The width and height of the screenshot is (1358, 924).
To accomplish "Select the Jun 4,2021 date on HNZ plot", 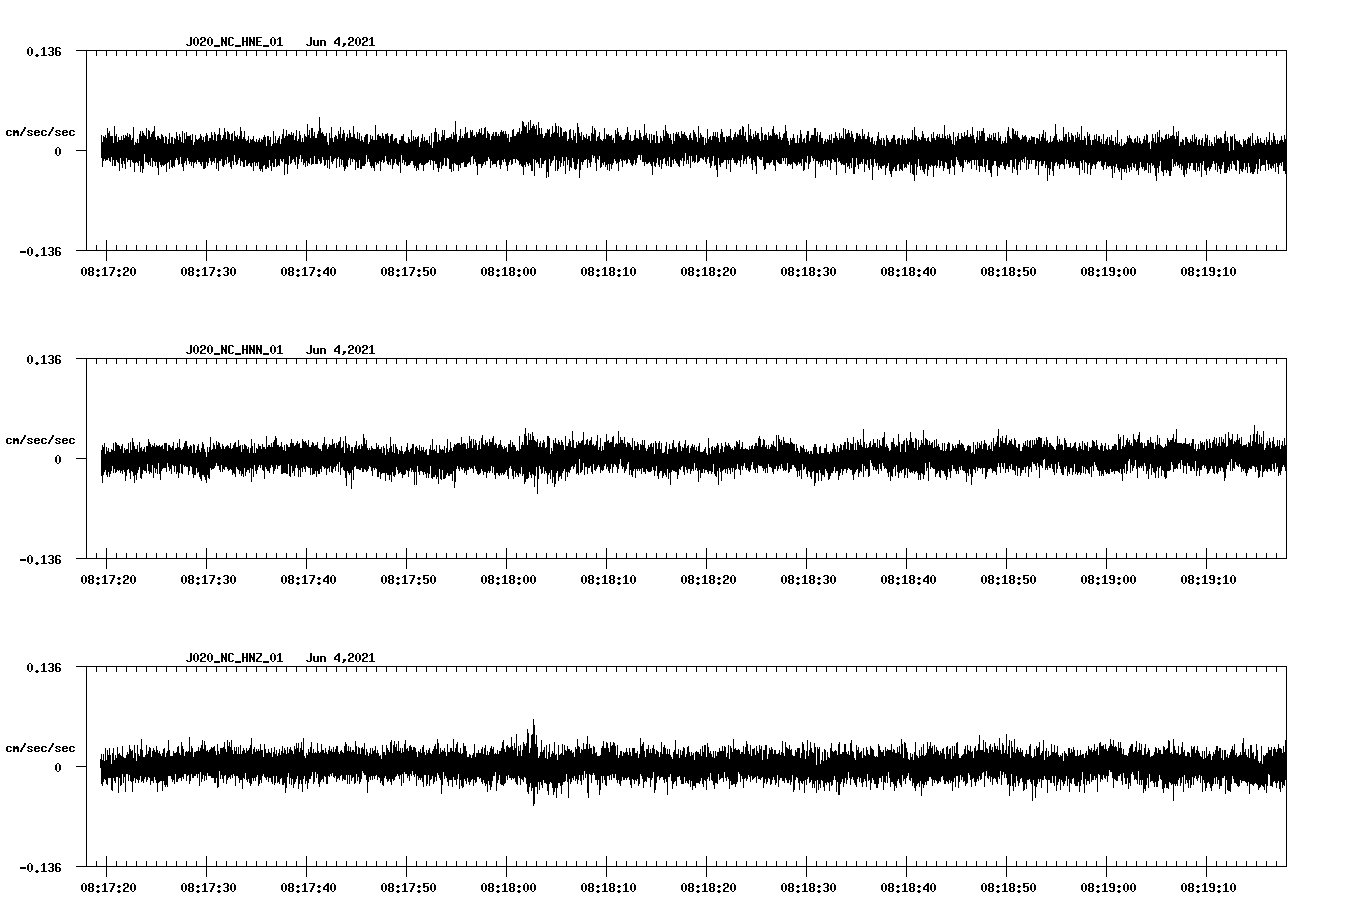I will point(340,658).
